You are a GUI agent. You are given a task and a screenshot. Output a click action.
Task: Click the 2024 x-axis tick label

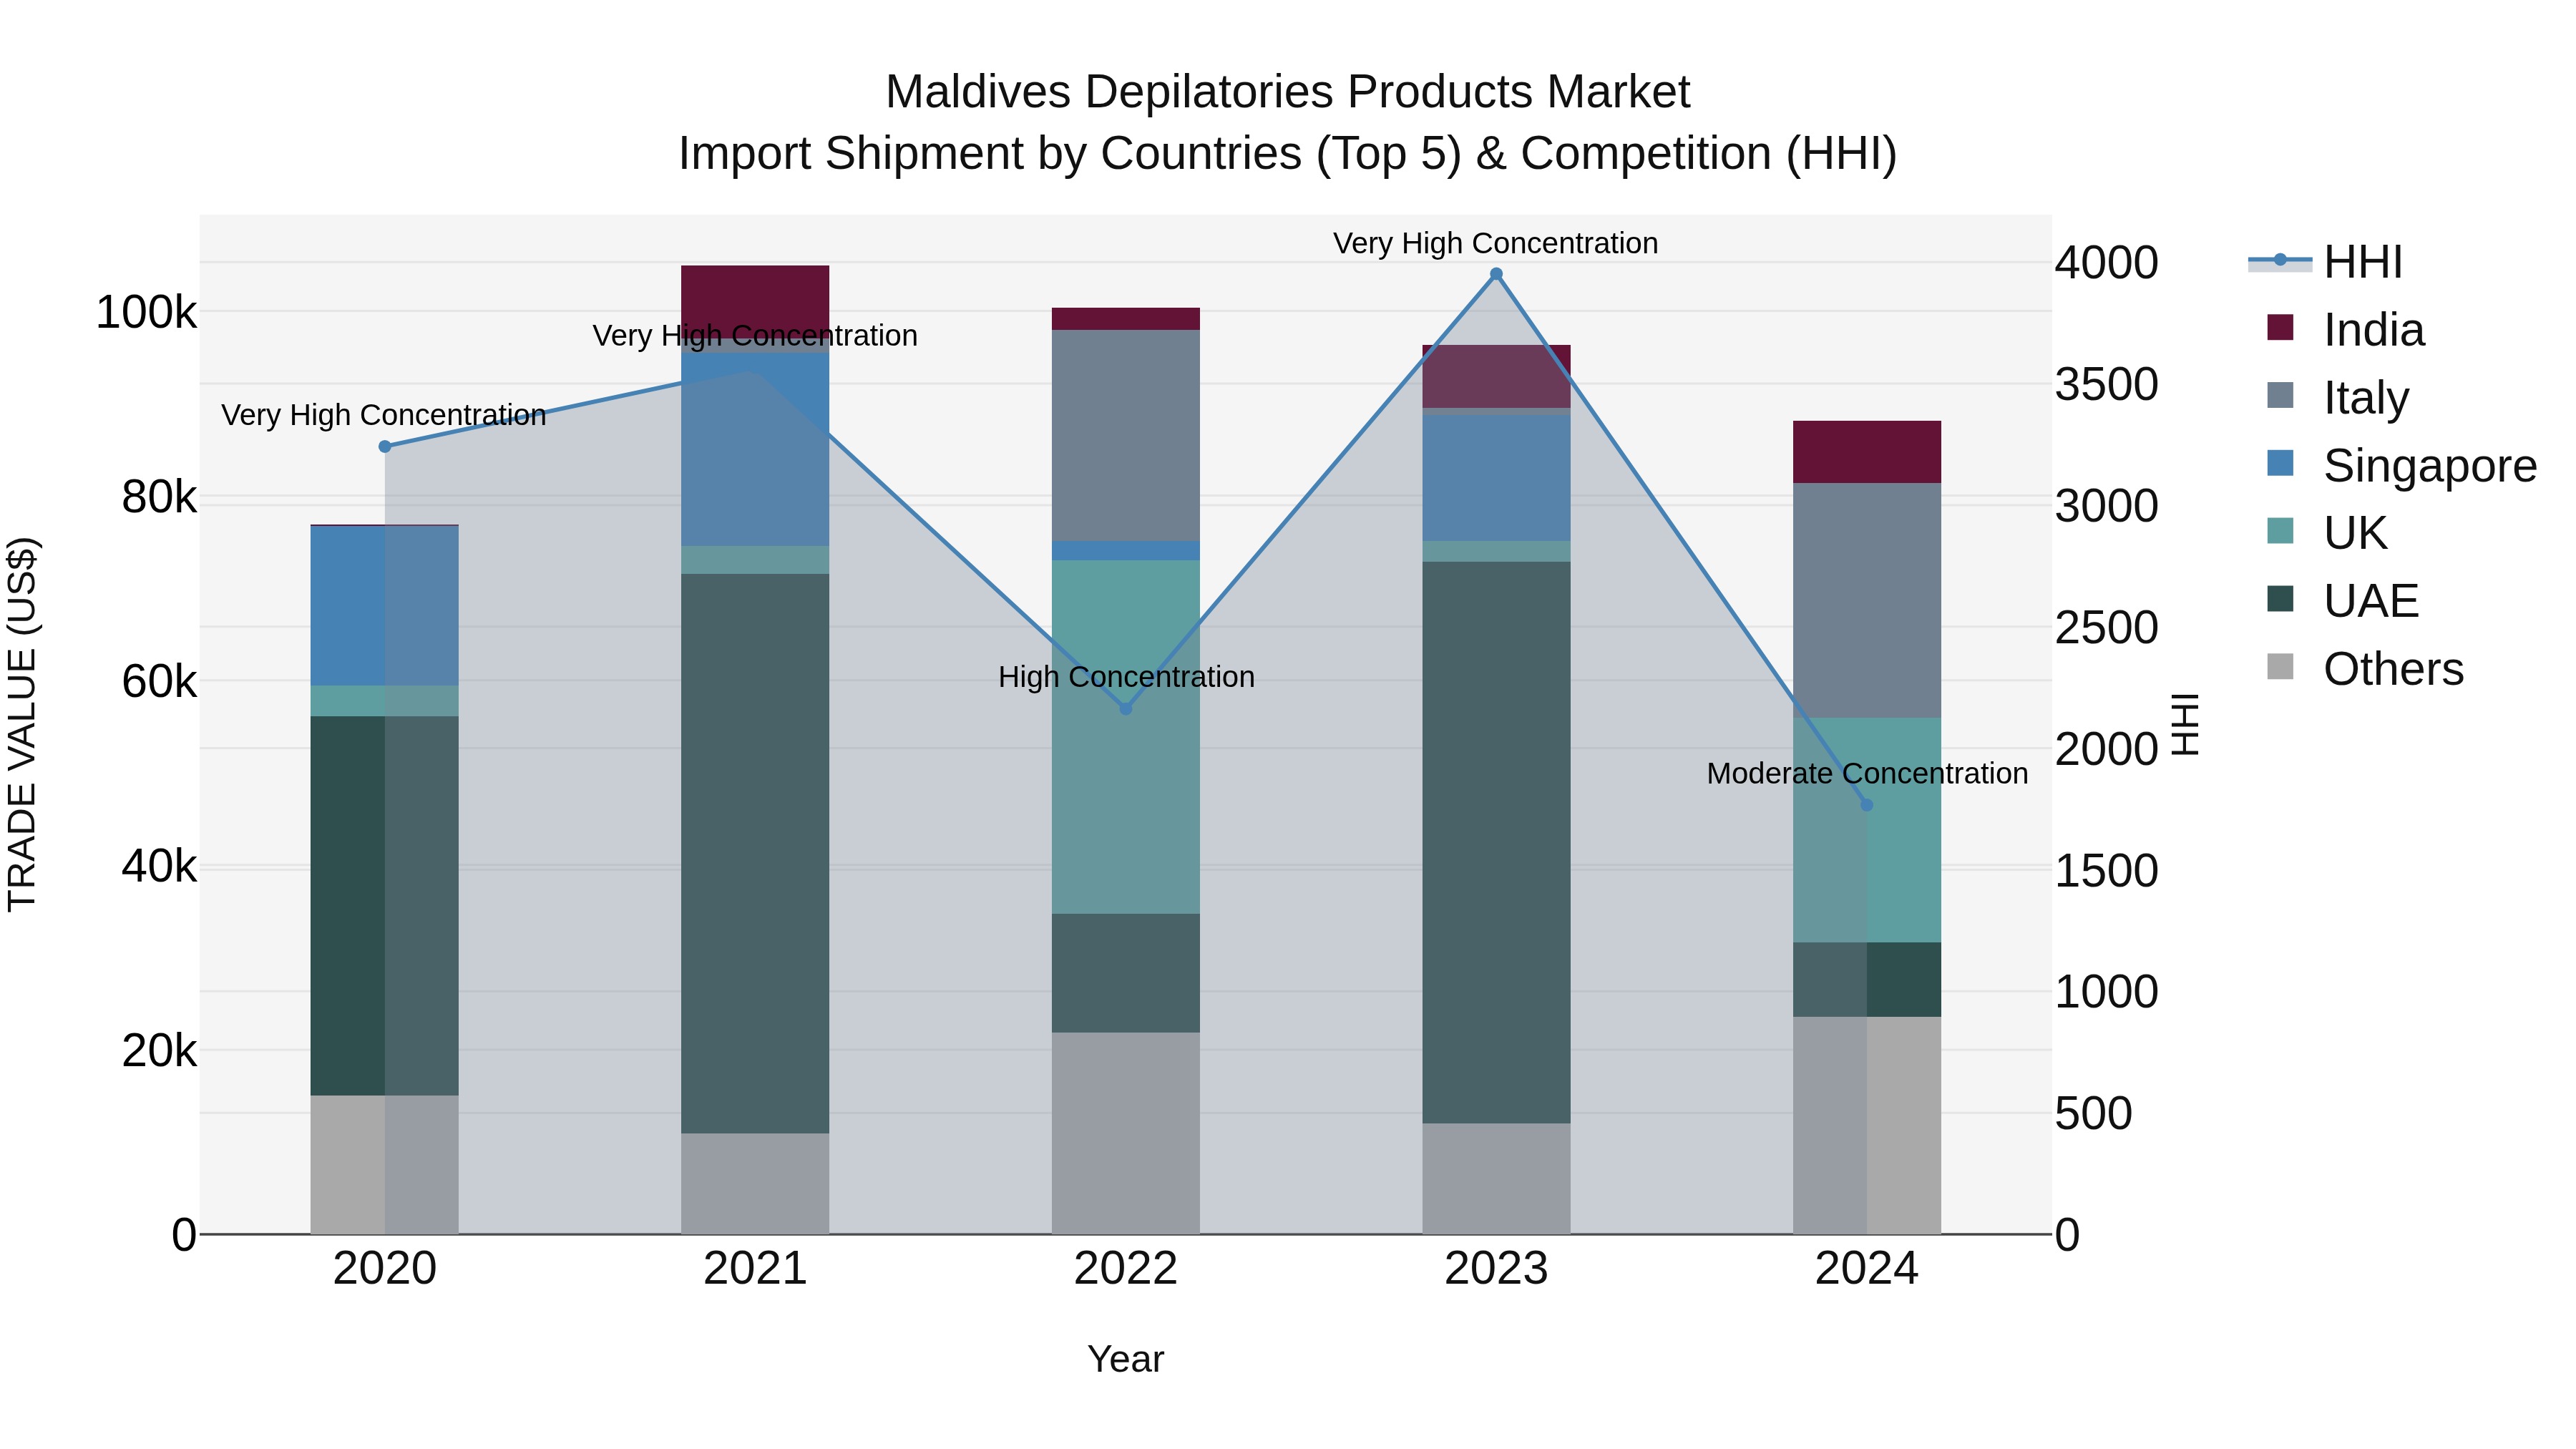(x=1866, y=1269)
